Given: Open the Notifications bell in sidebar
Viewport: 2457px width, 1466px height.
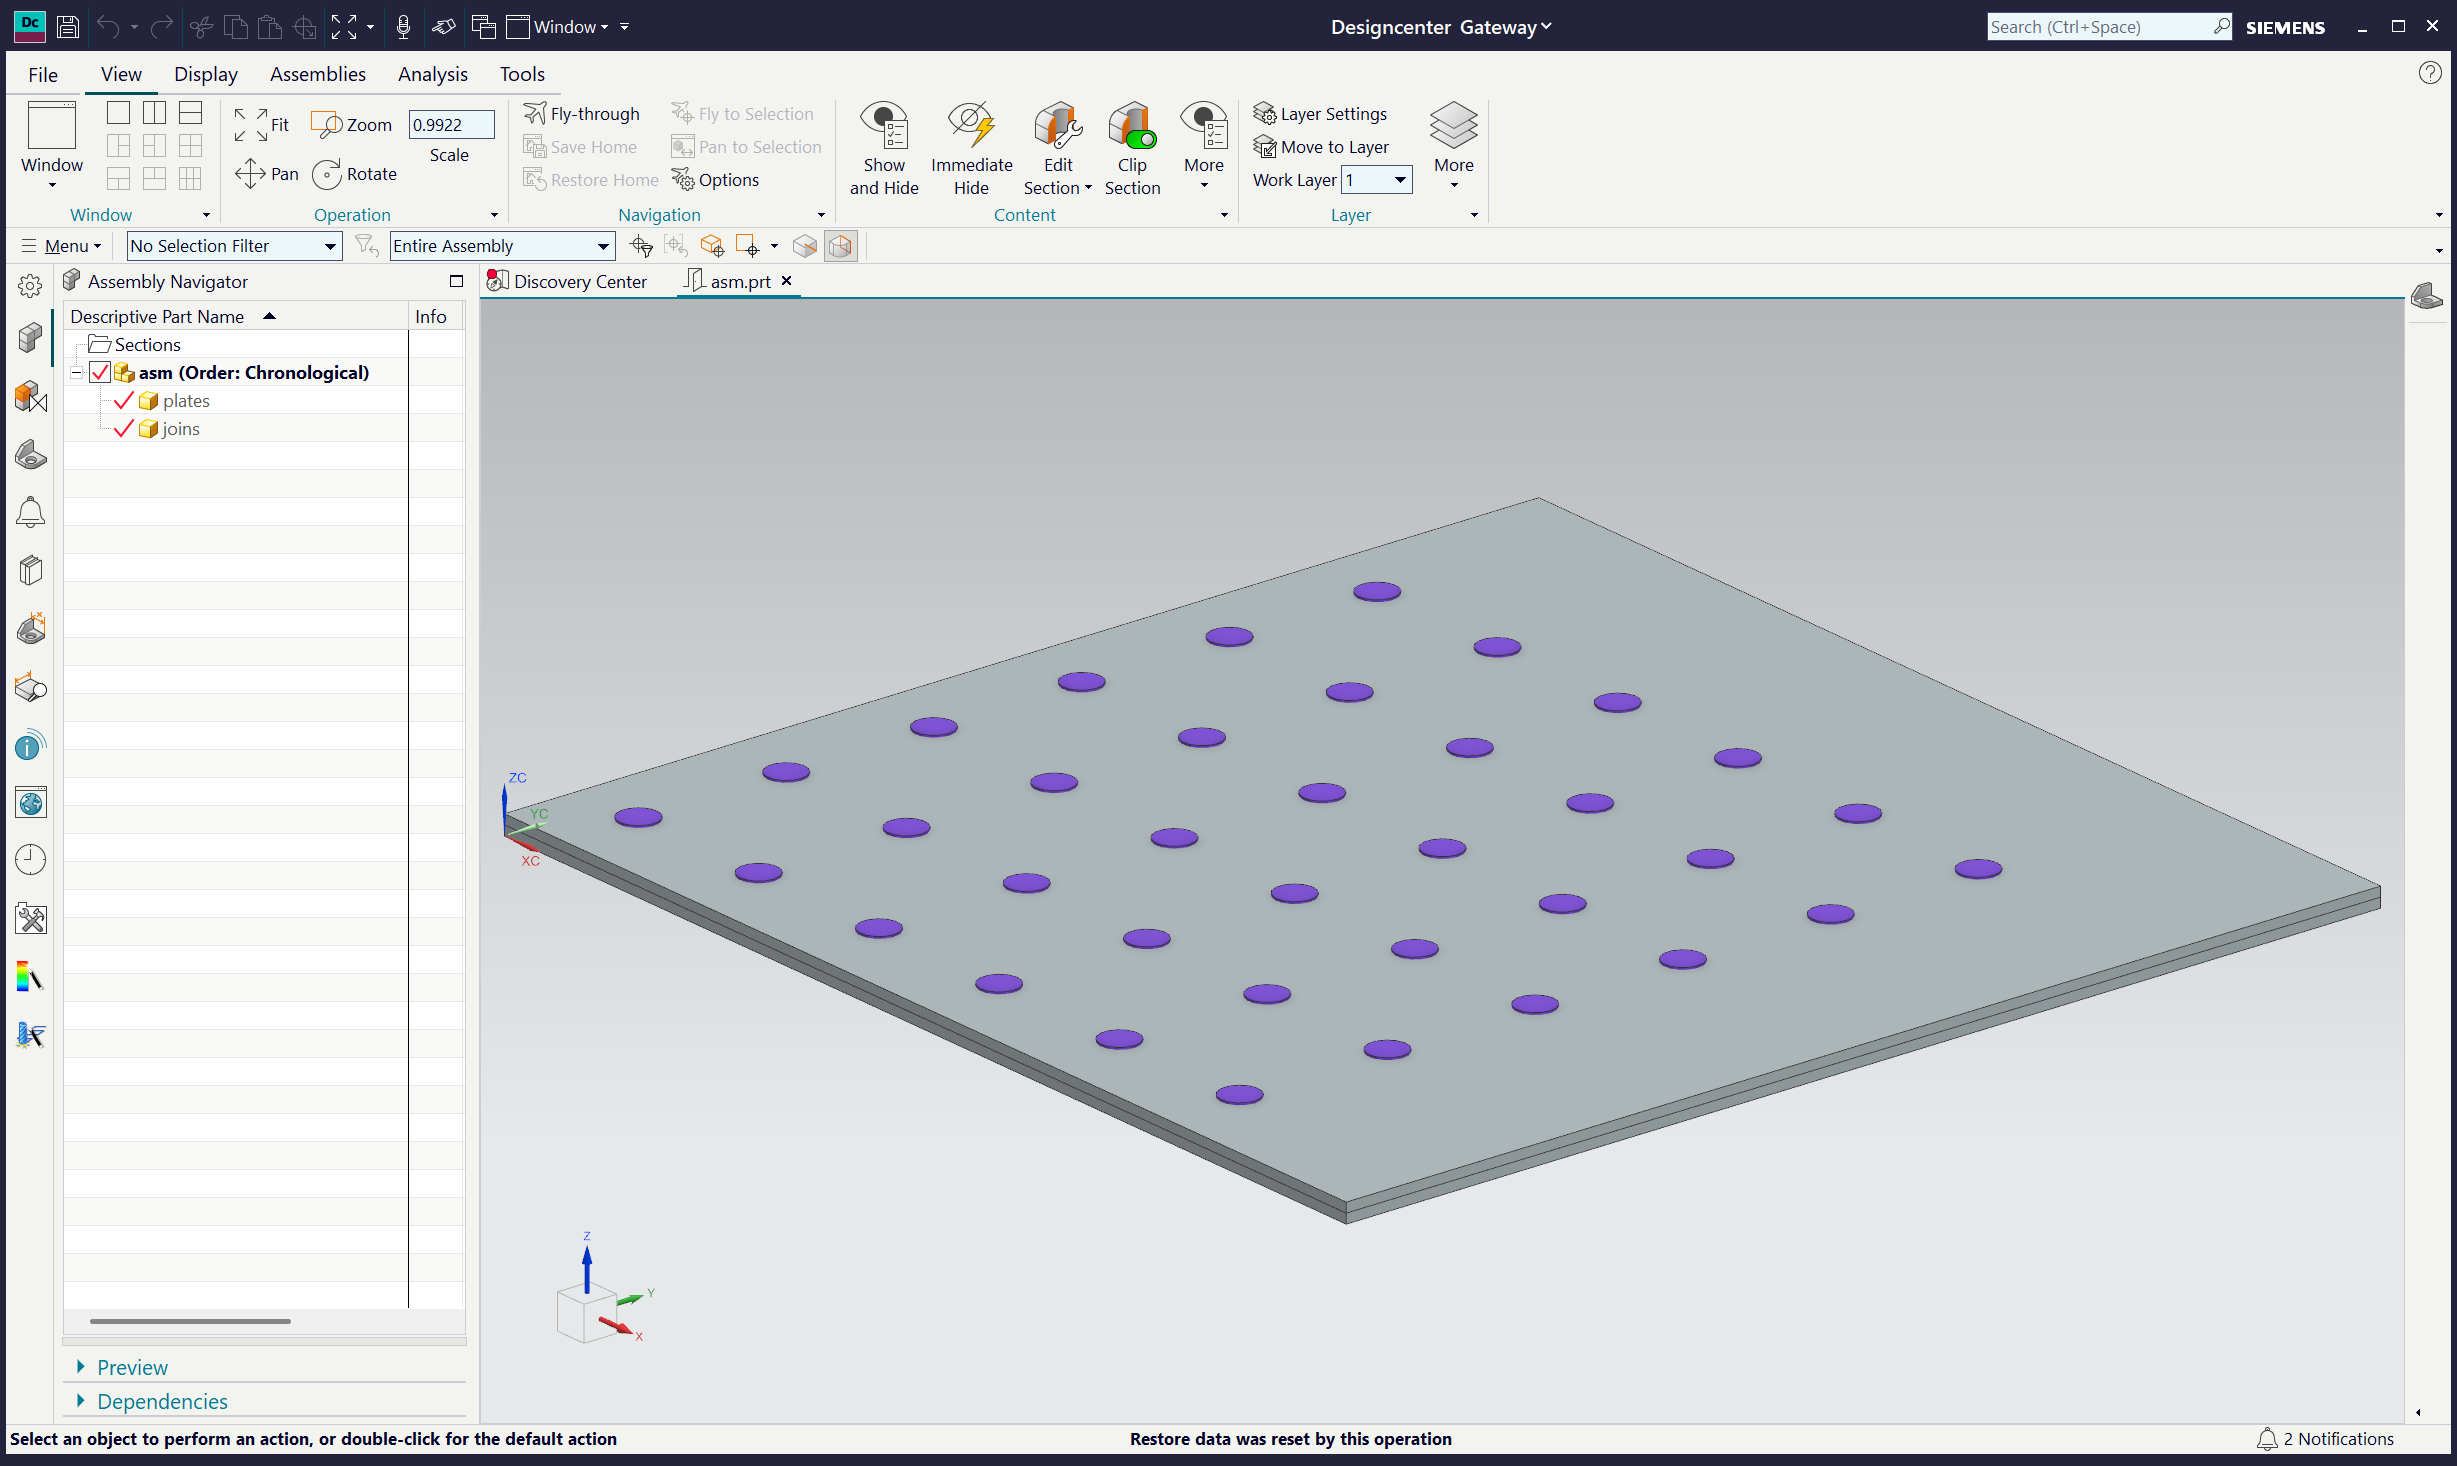Looking at the screenshot, I should (30, 513).
